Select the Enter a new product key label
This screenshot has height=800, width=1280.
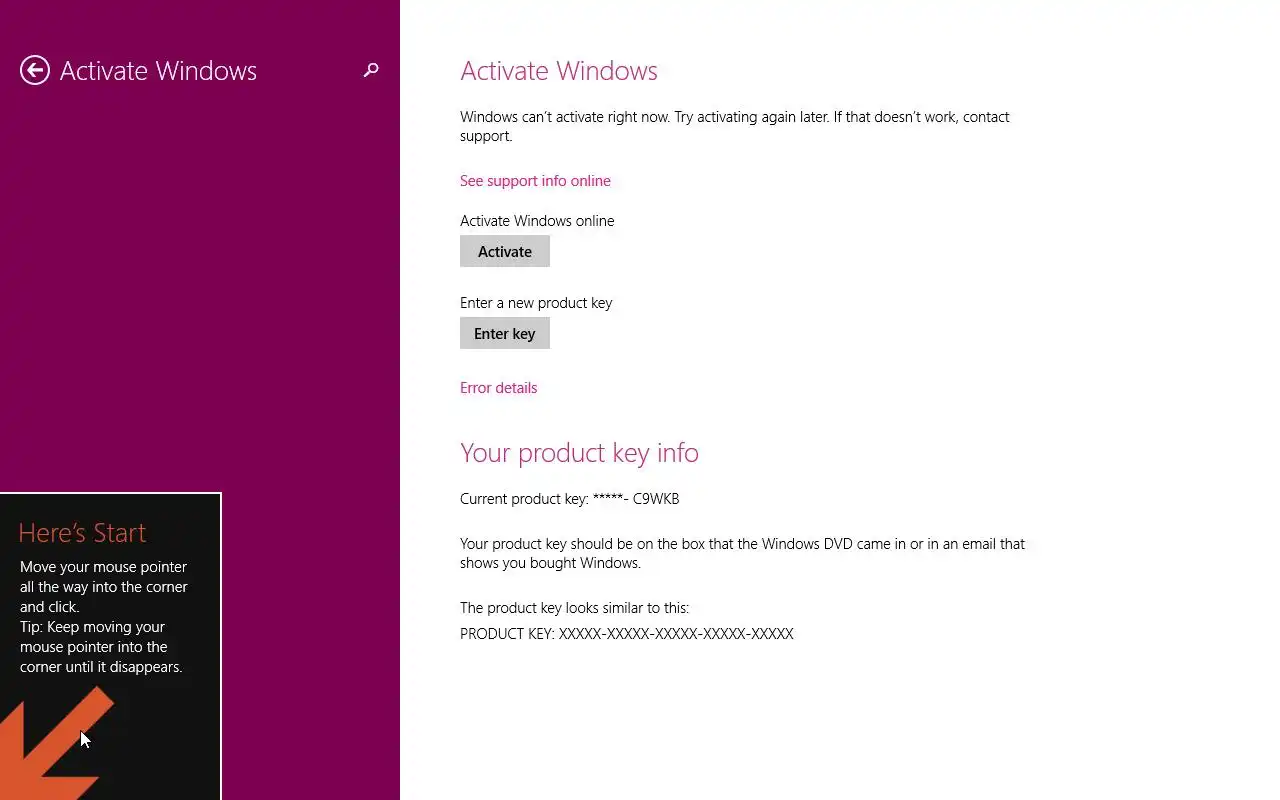point(536,303)
